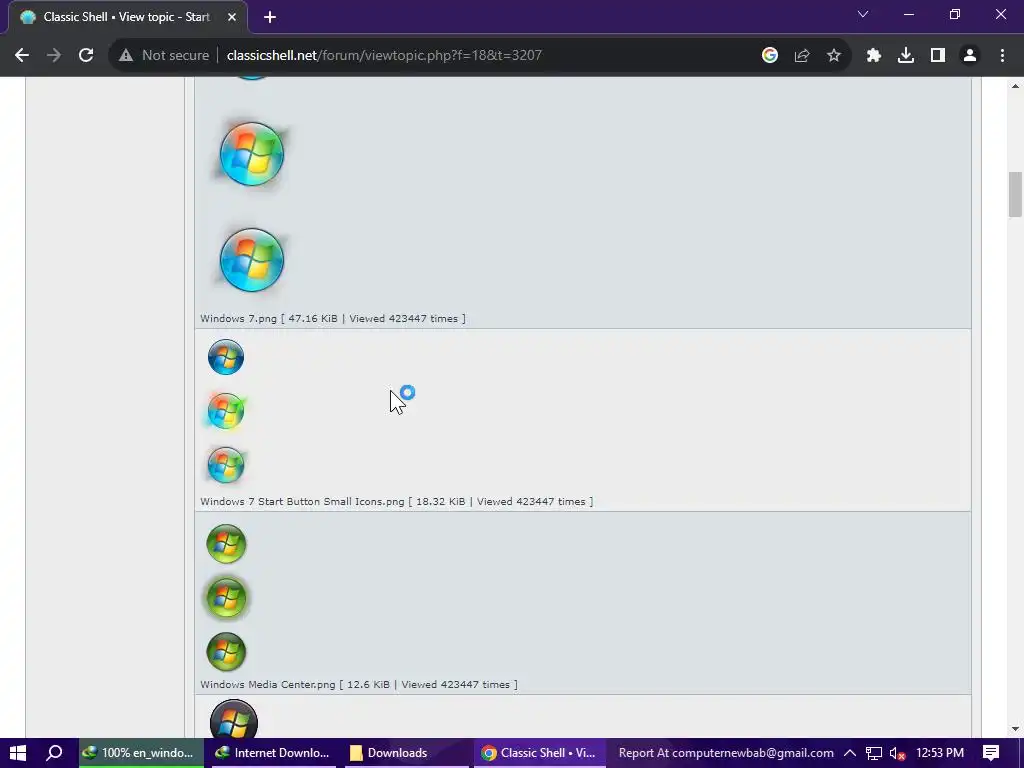The width and height of the screenshot is (1024, 768).
Task: Open a new tab
Action: click(x=270, y=18)
